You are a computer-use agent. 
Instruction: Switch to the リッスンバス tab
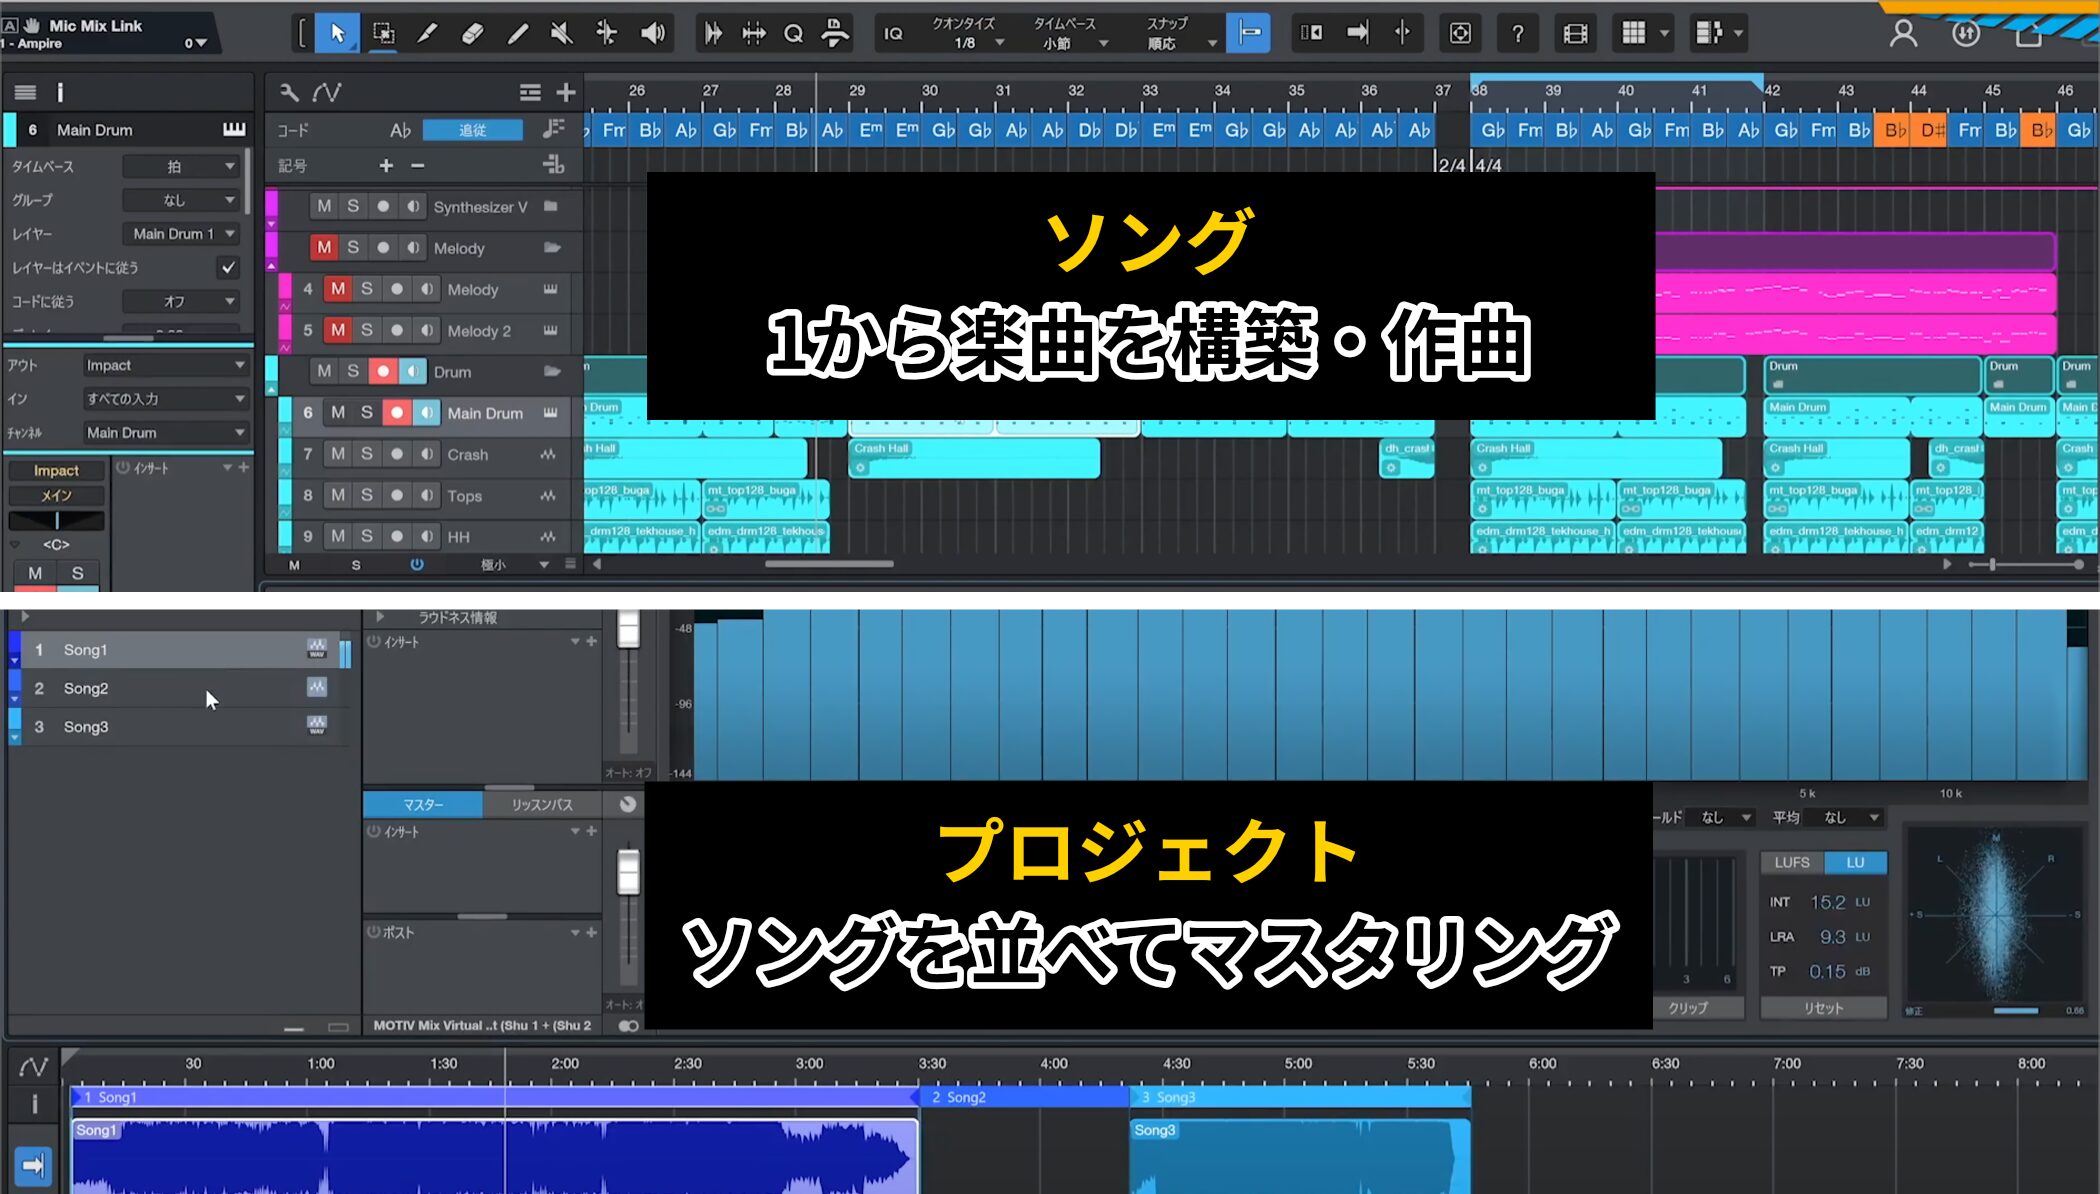(x=542, y=804)
